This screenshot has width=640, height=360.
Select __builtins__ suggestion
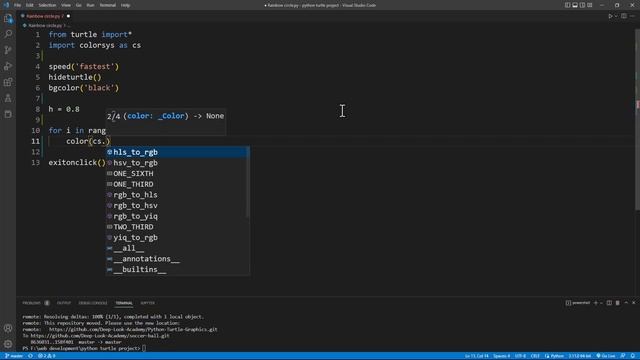pyautogui.click(x=178, y=269)
